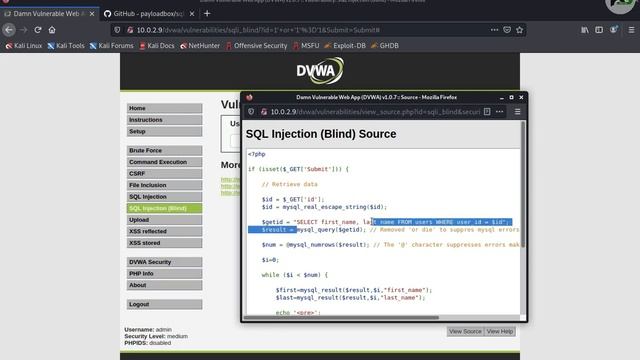
Task: Open page actions dots in Source popup
Action: click(500, 111)
